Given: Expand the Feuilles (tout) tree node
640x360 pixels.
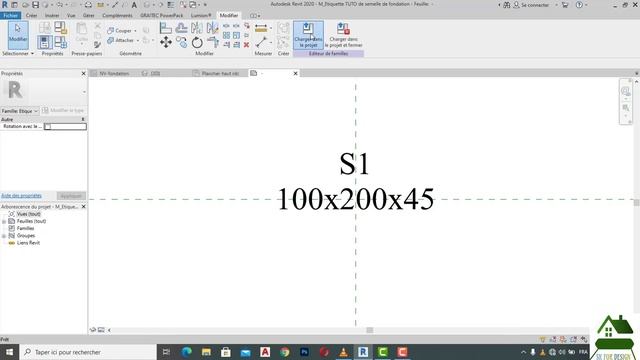Looking at the screenshot, I should [x=4, y=221].
